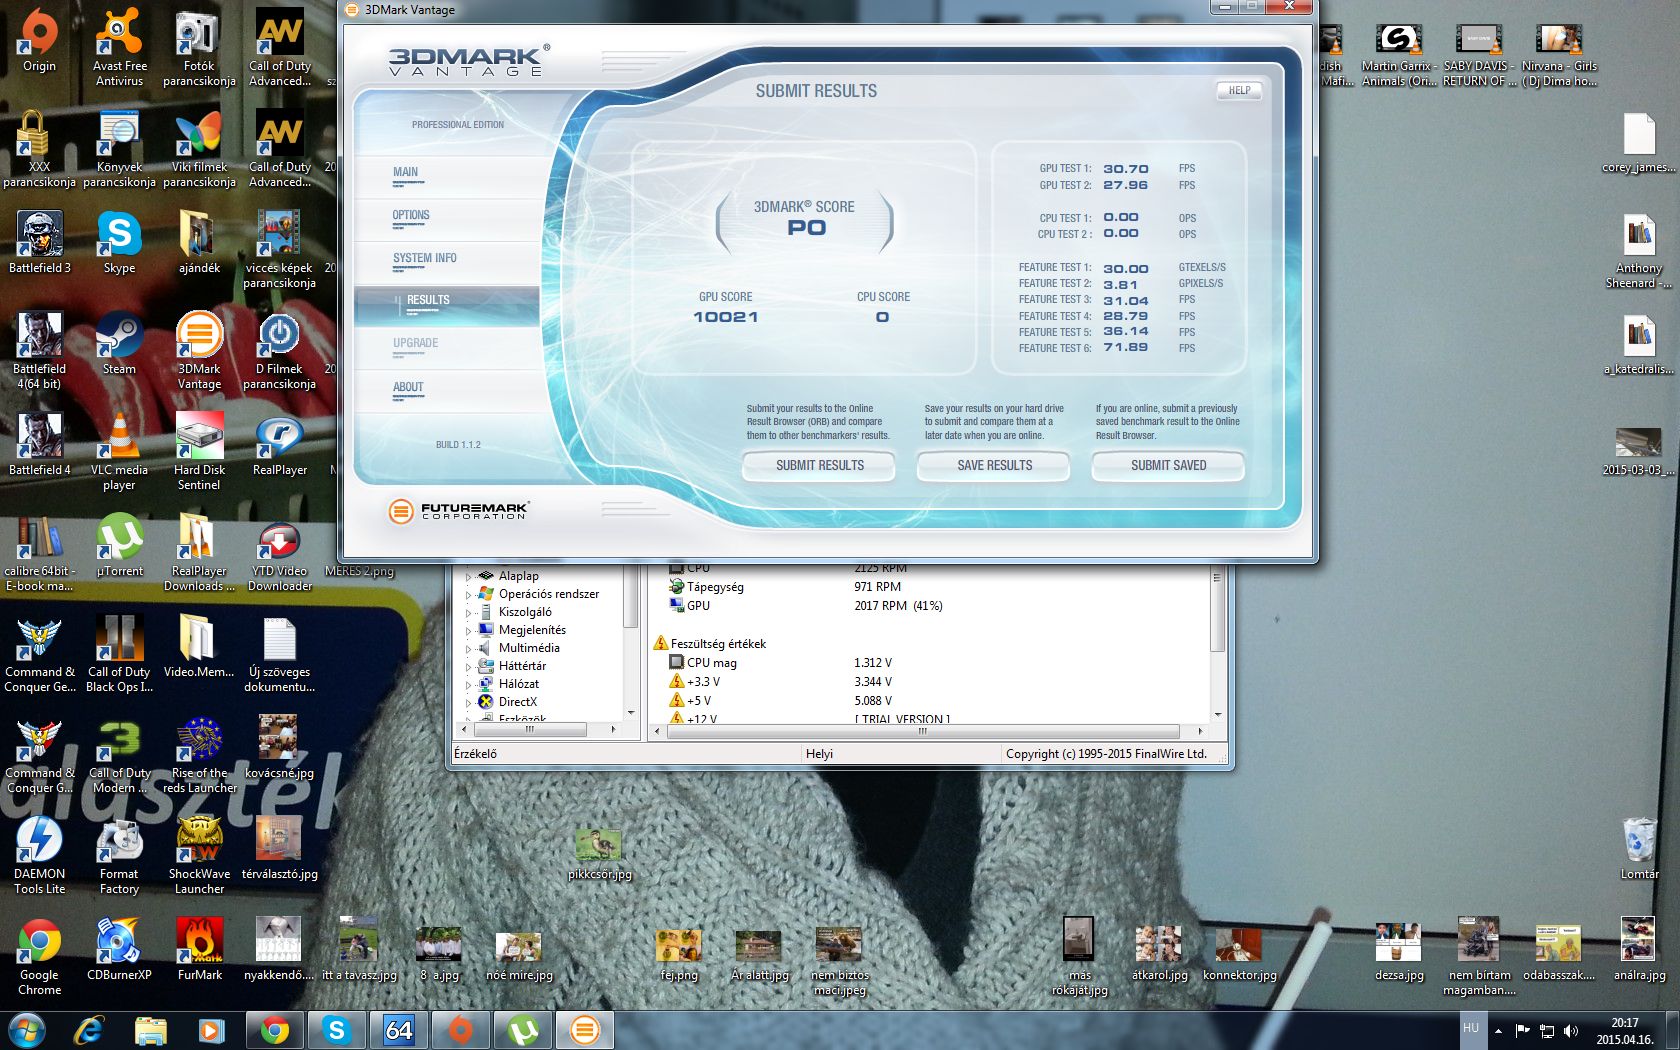The height and width of the screenshot is (1050, 1680).
Task: Click the SAVE RESULTS button
Action: click(994, 465)
